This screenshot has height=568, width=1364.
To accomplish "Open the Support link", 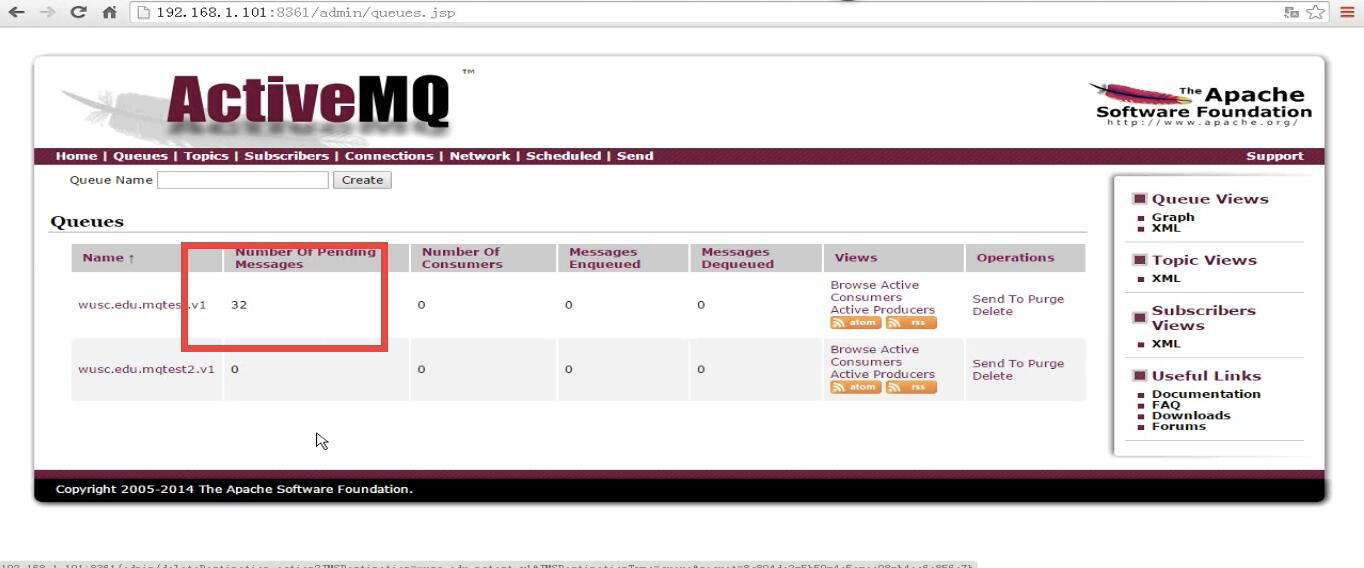I will click(1274, 156).
